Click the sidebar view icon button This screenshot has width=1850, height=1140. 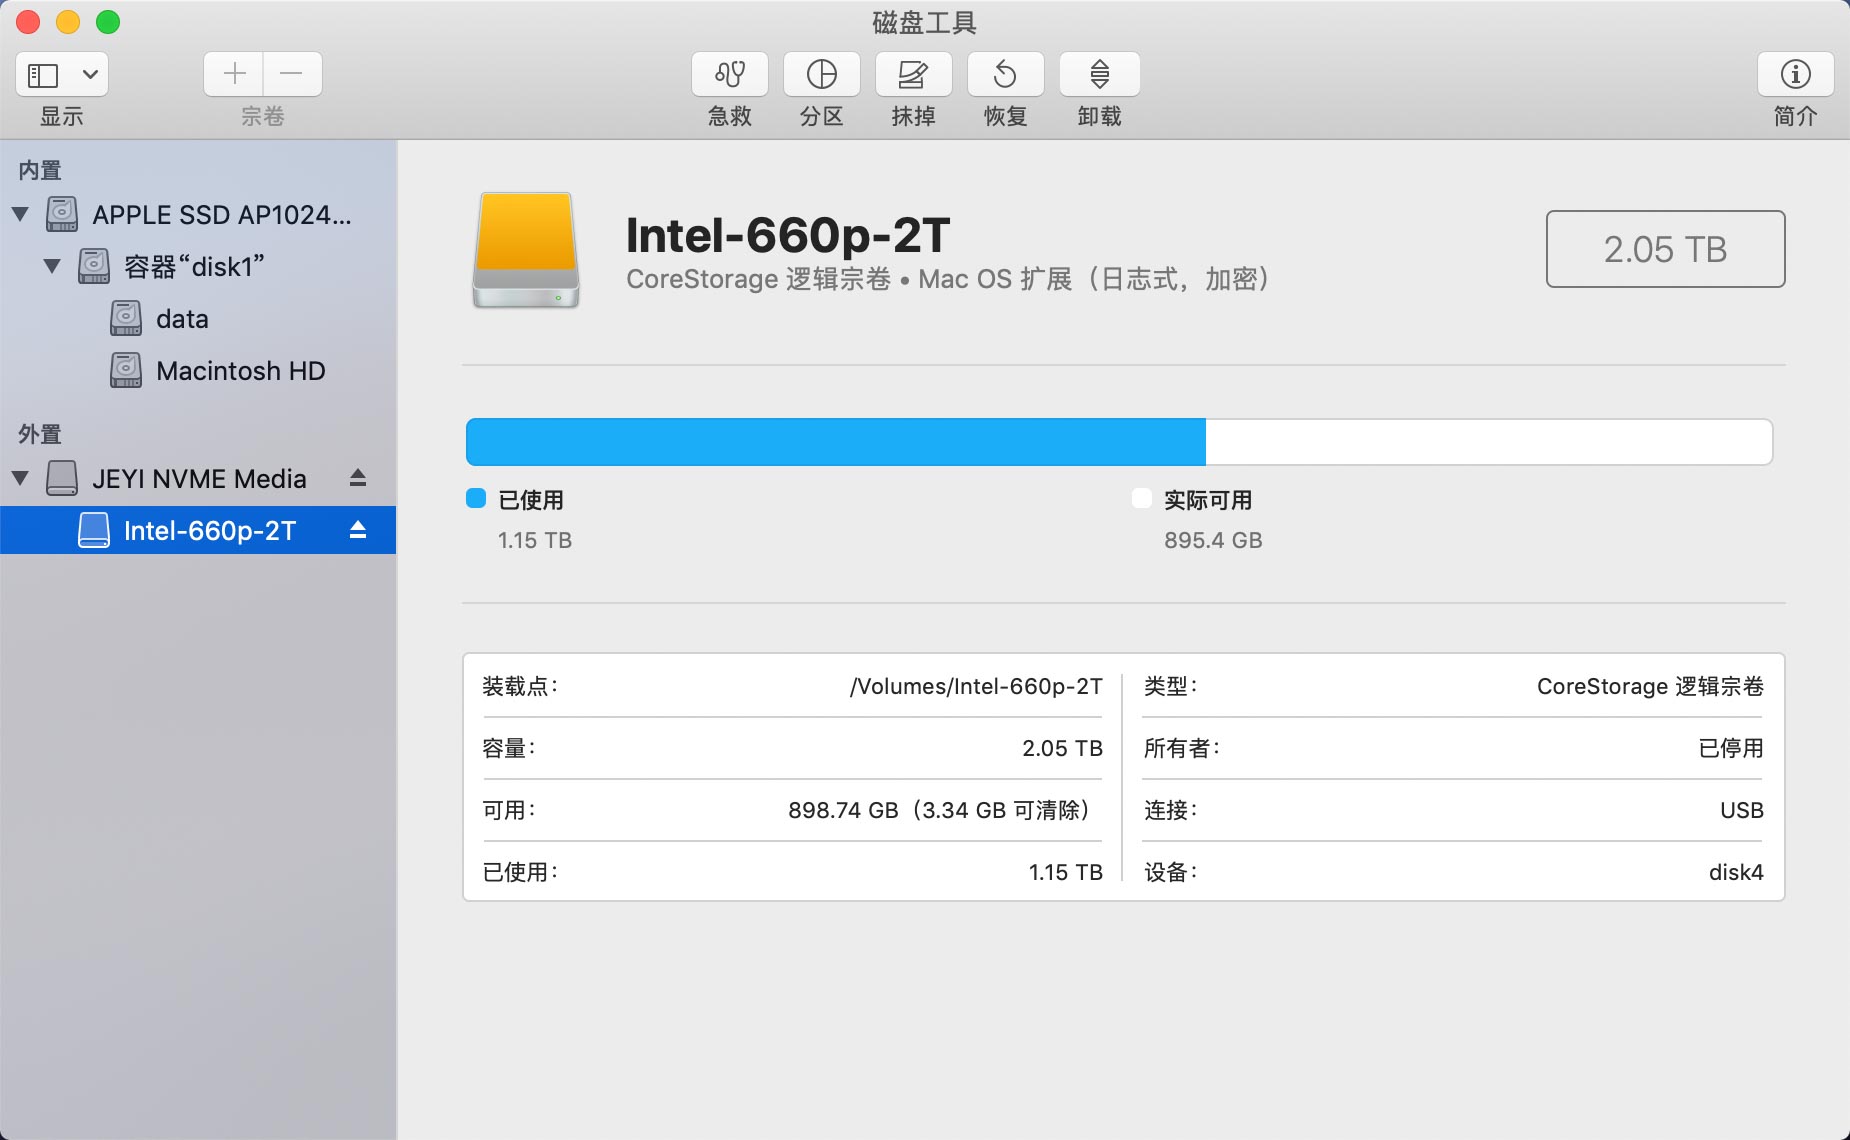(x=43, y=75)
